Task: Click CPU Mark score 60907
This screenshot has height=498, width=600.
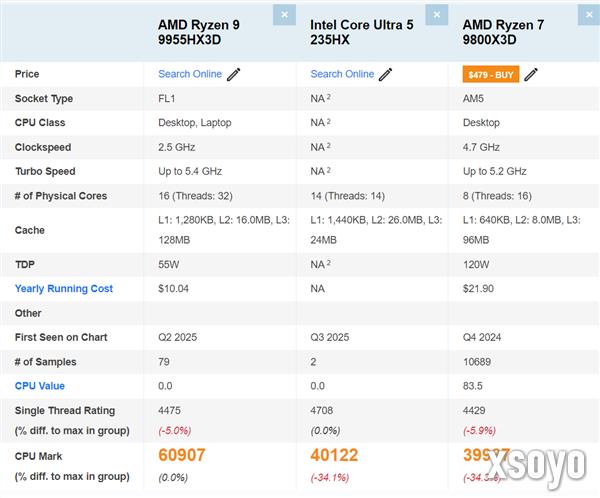Action: click(x=182, y=455)
